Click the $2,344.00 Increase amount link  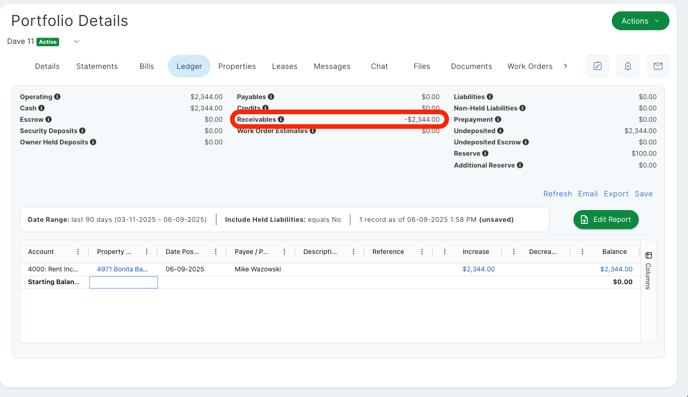pos(479,269)
